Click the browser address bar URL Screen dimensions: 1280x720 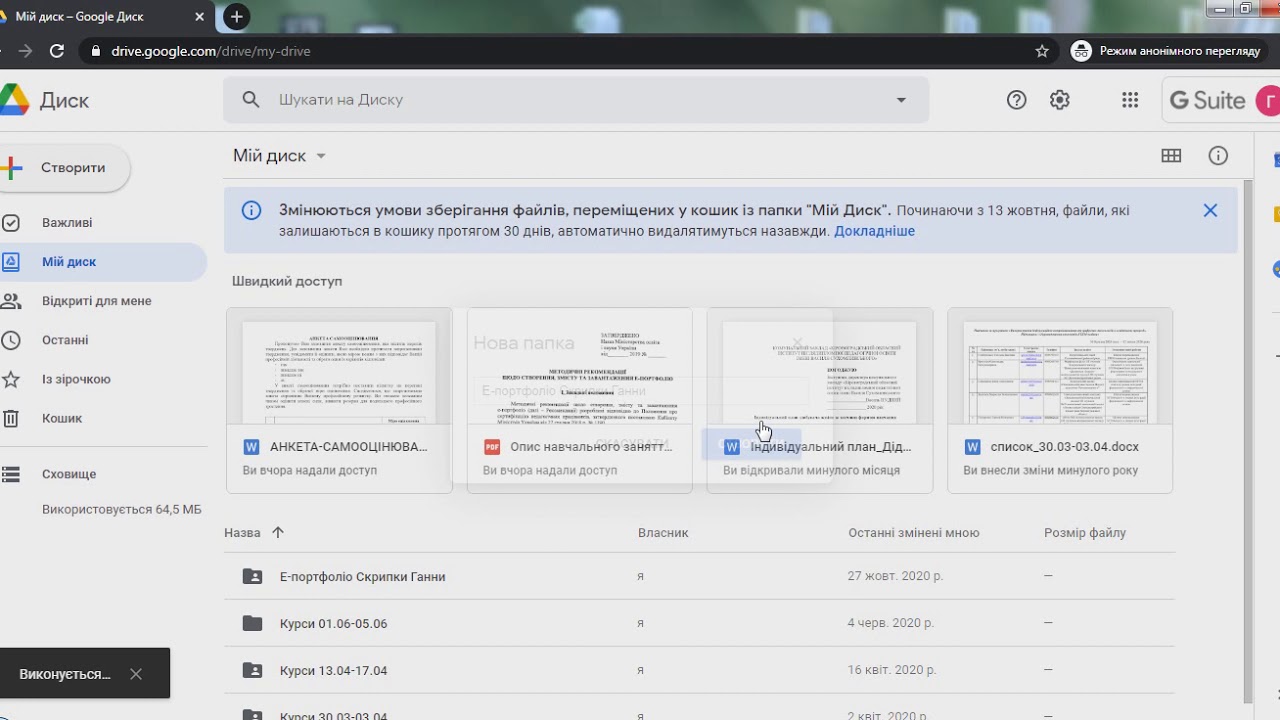[210, 51]
